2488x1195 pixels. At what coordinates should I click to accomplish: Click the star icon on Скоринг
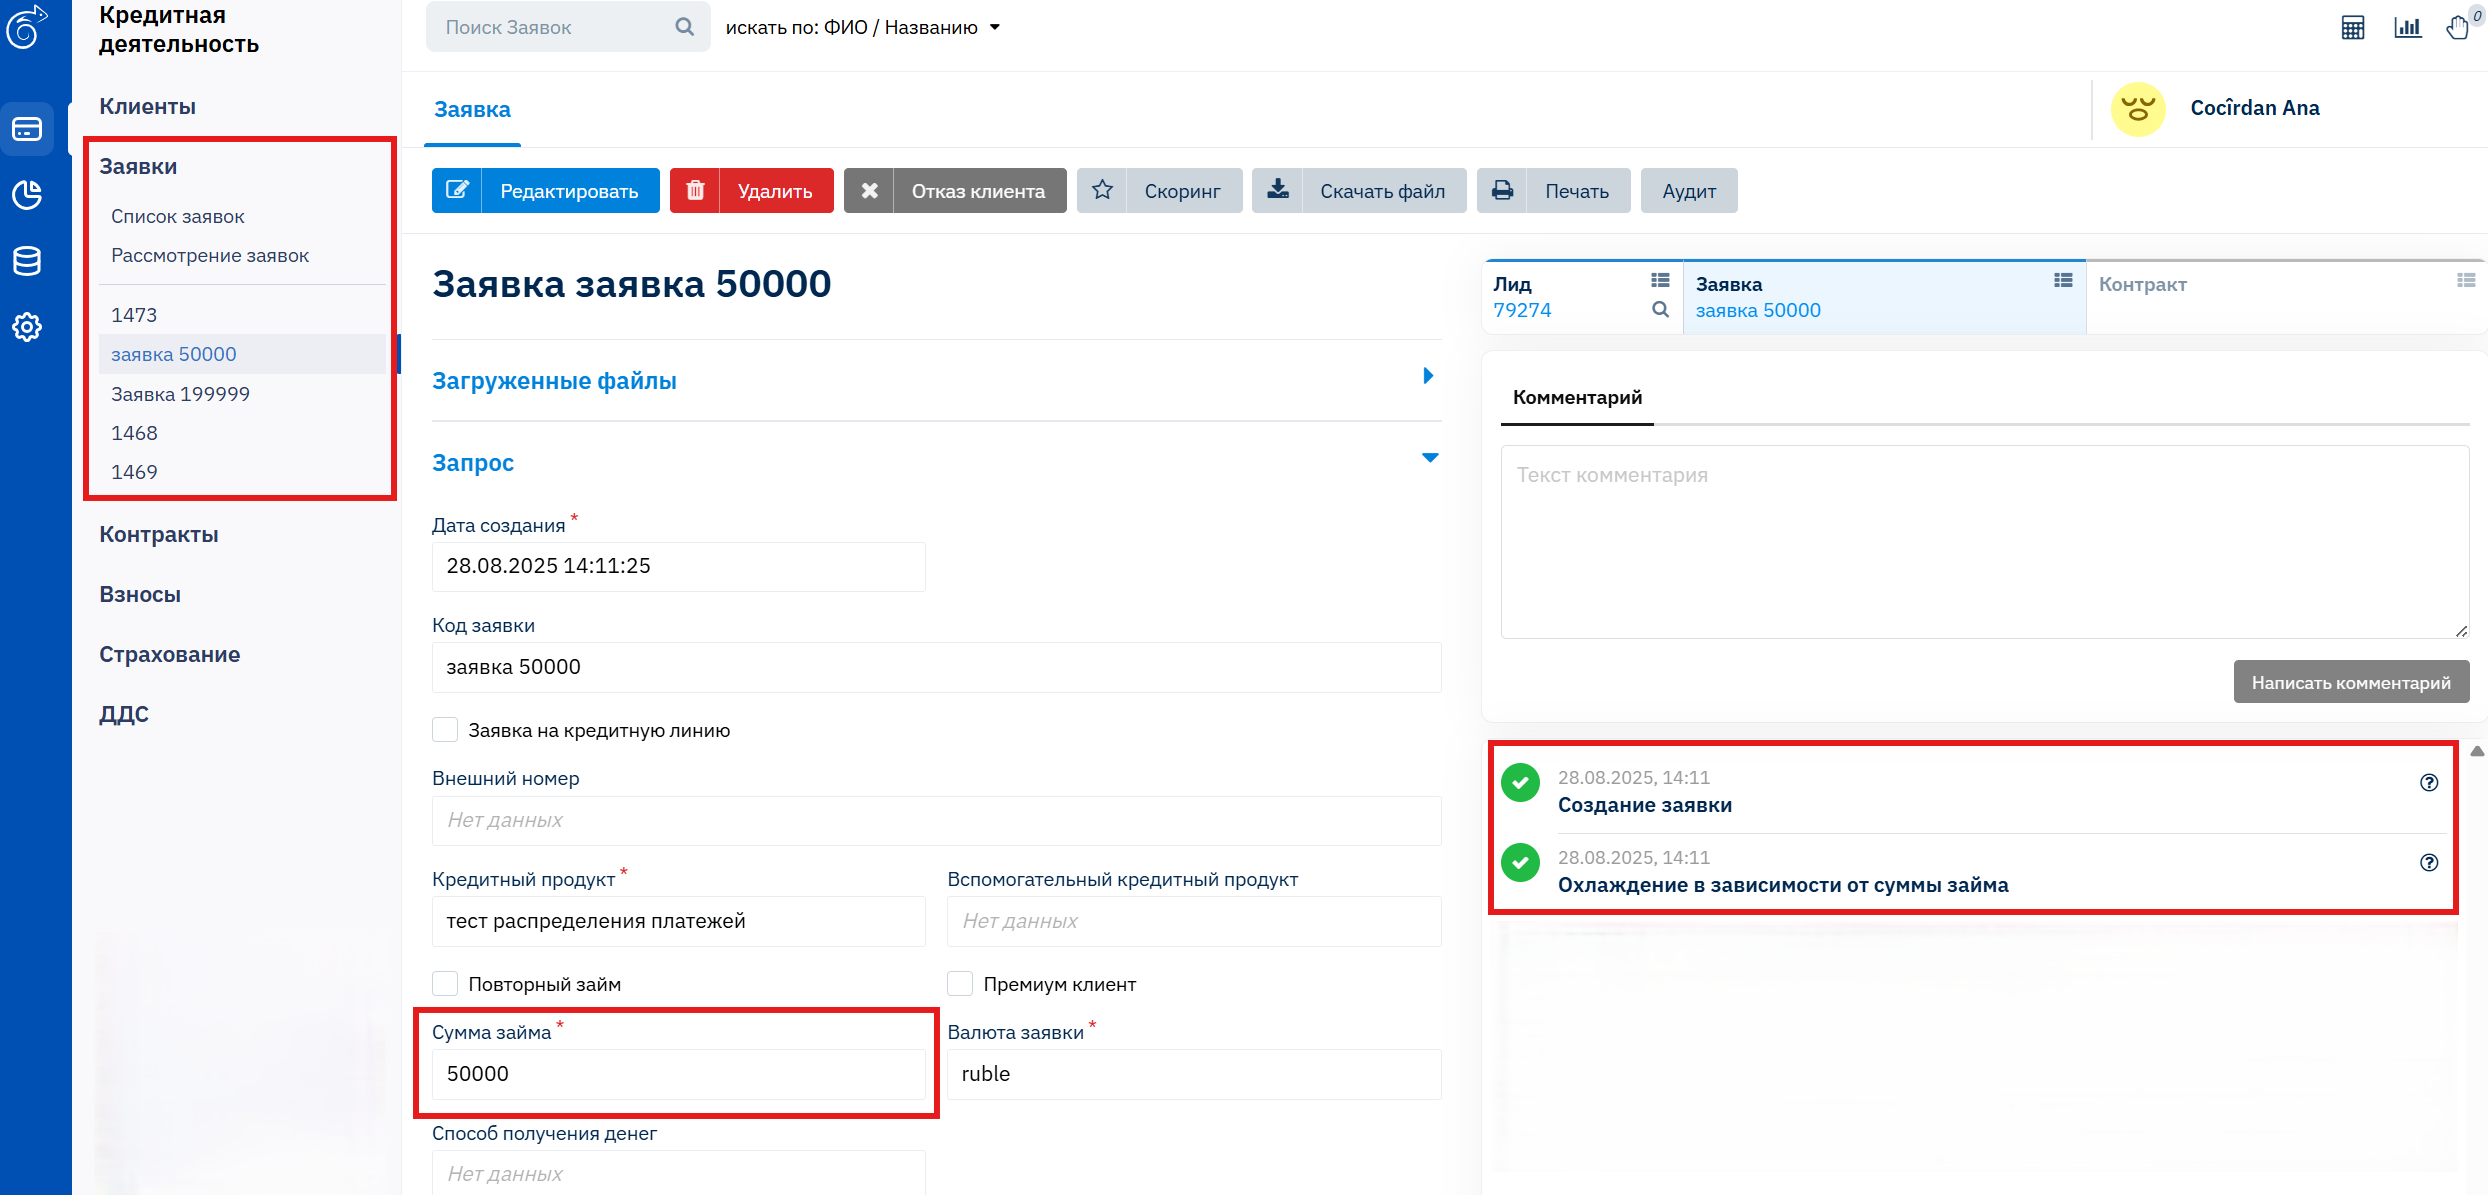pos(1102,190)
